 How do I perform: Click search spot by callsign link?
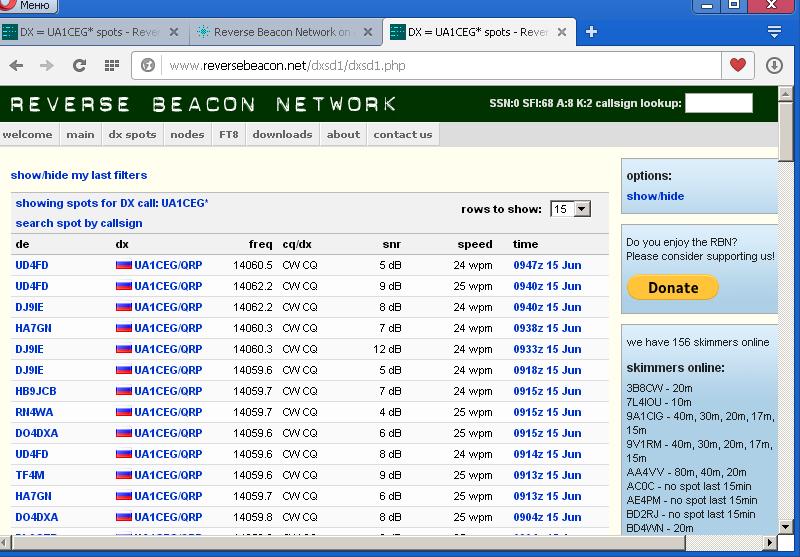79,223
